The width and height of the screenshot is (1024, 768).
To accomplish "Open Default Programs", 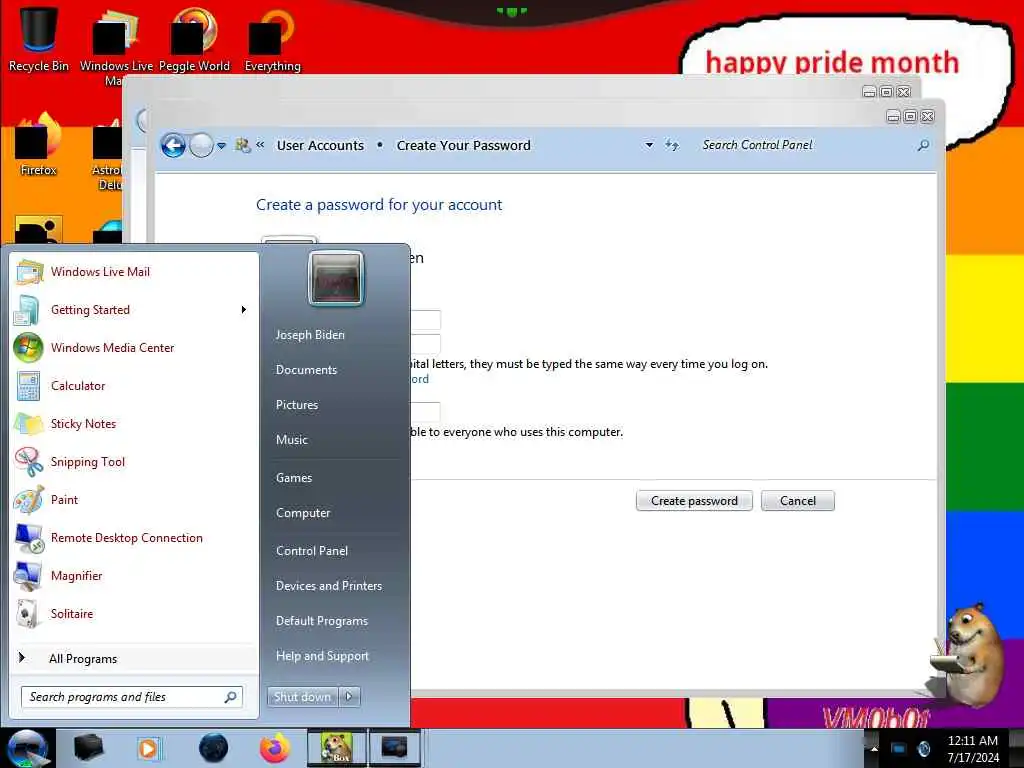I will [322, 620].
